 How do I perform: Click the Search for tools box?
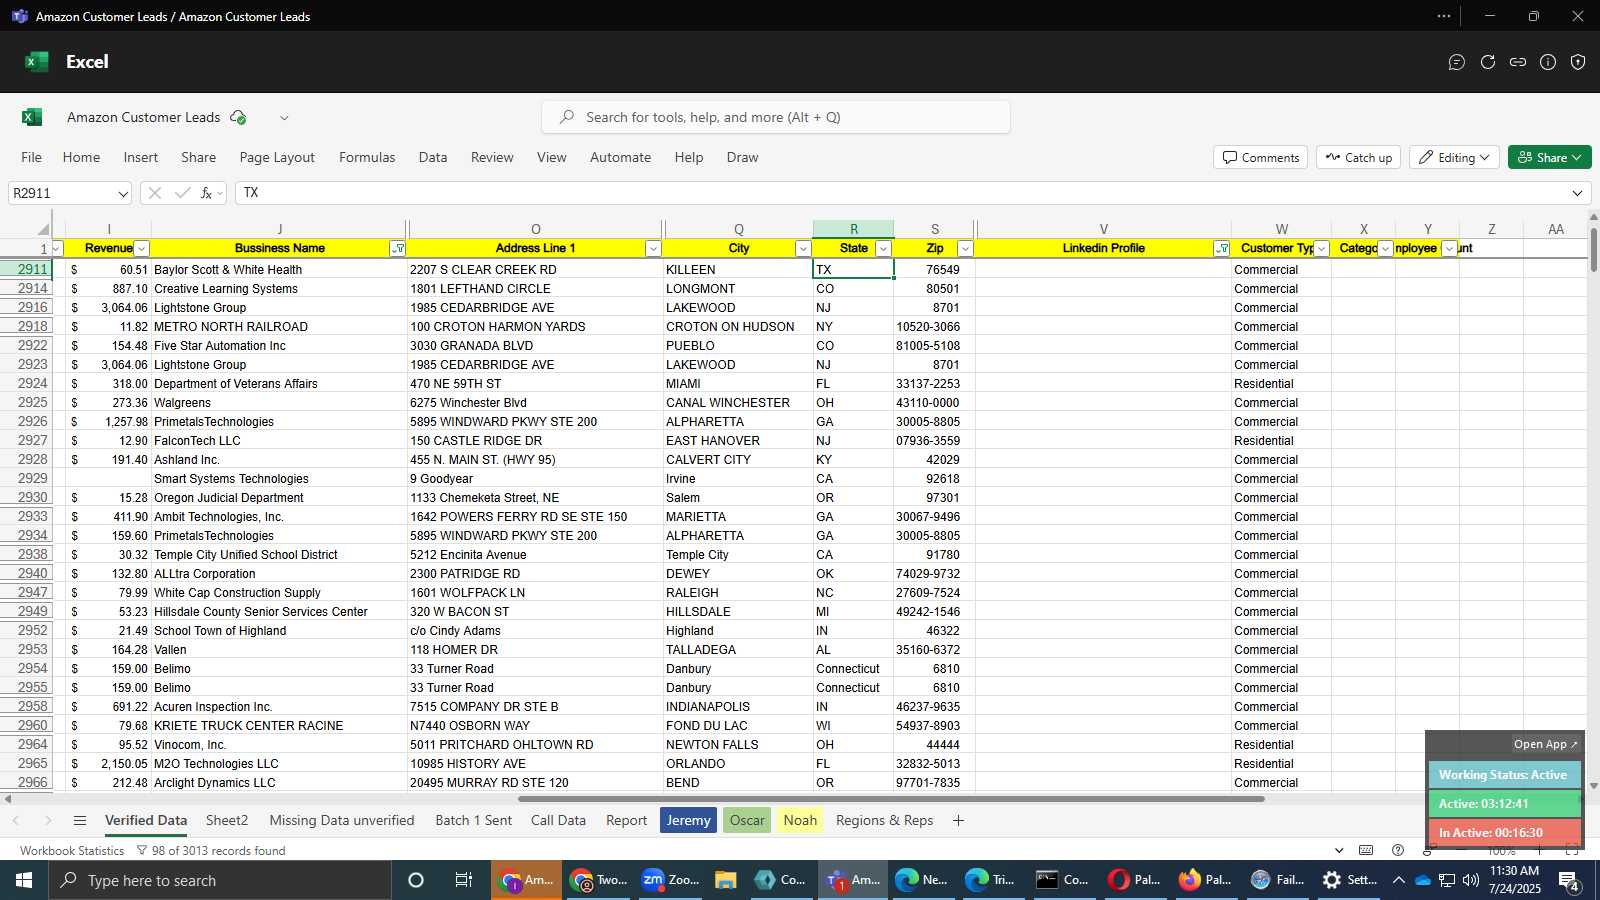click(776, 117)
